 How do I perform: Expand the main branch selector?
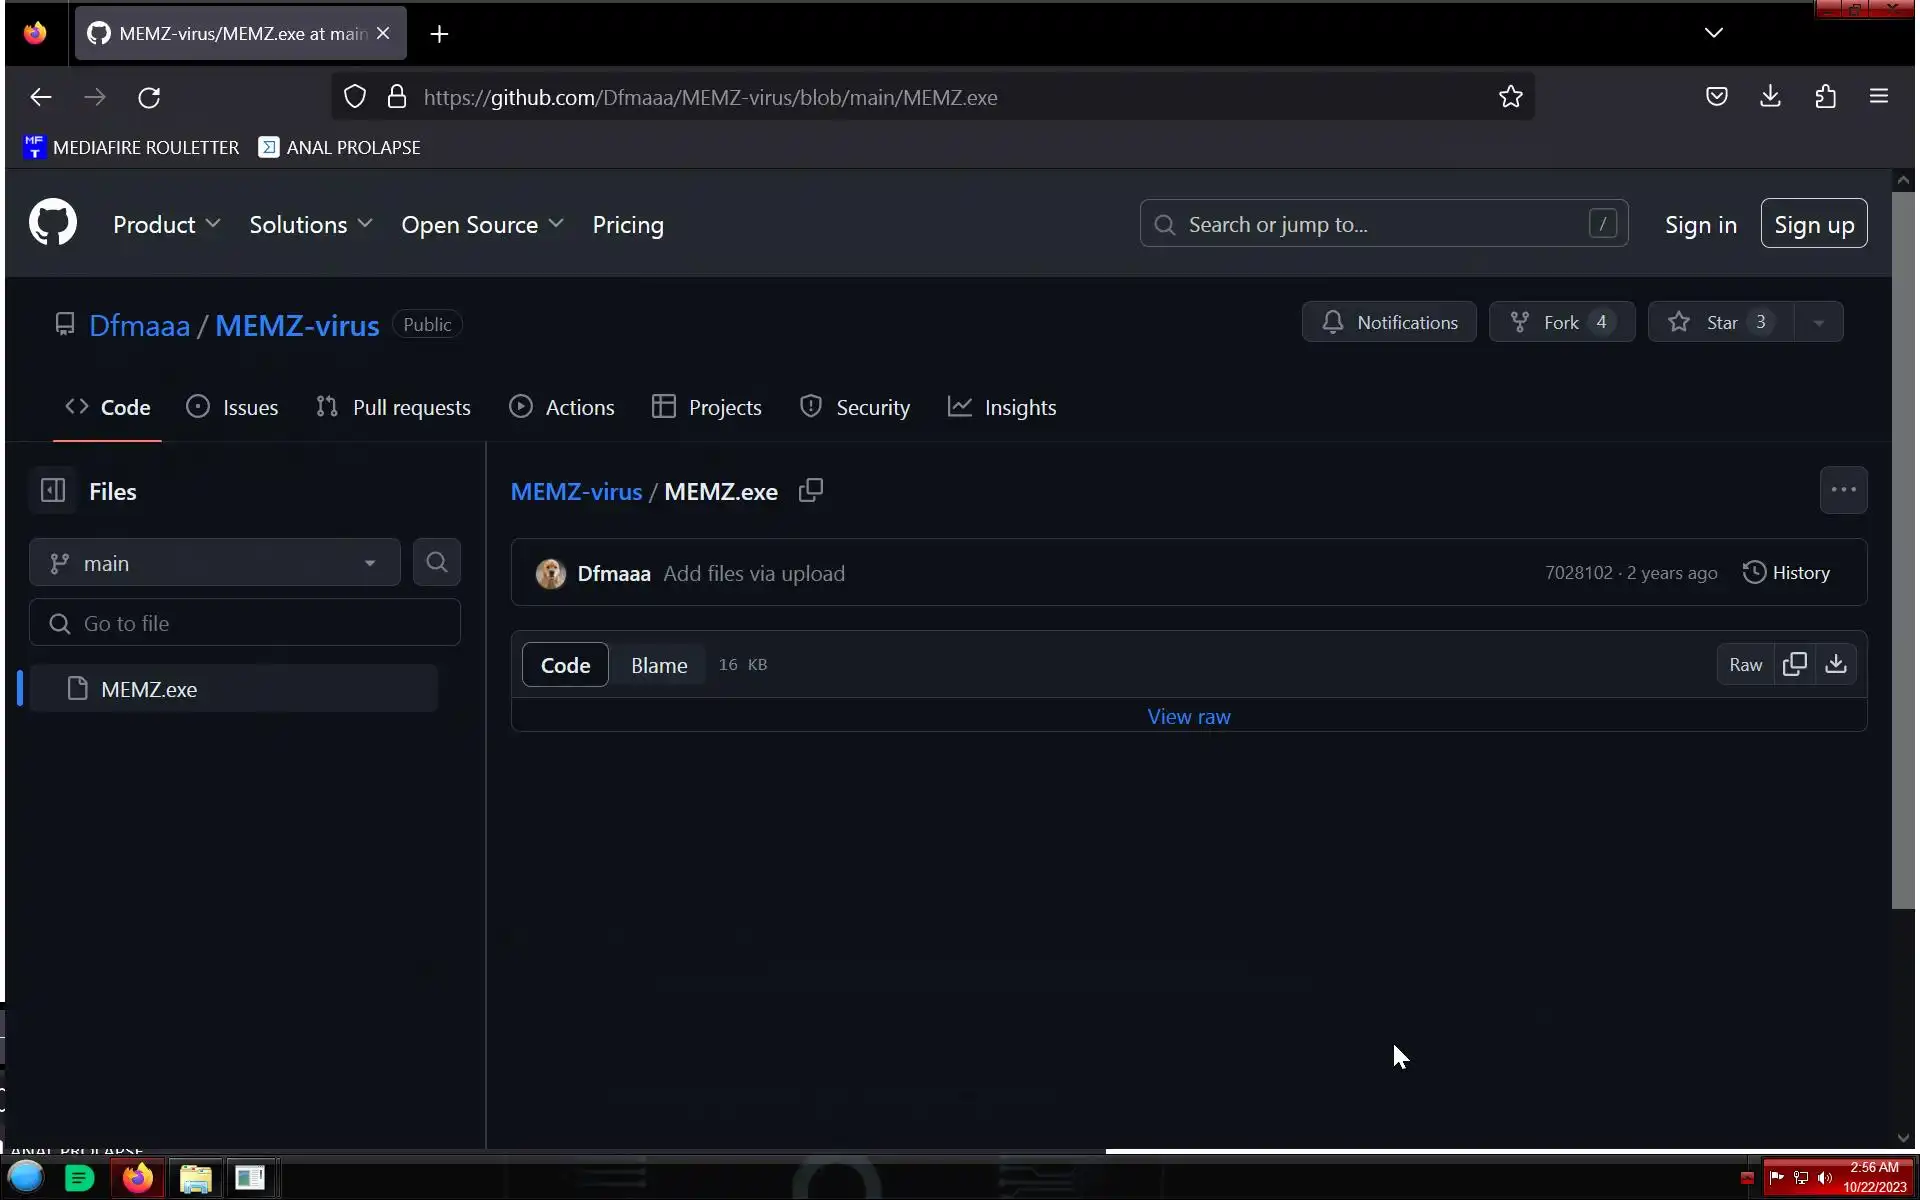click(x=214, y=563)
